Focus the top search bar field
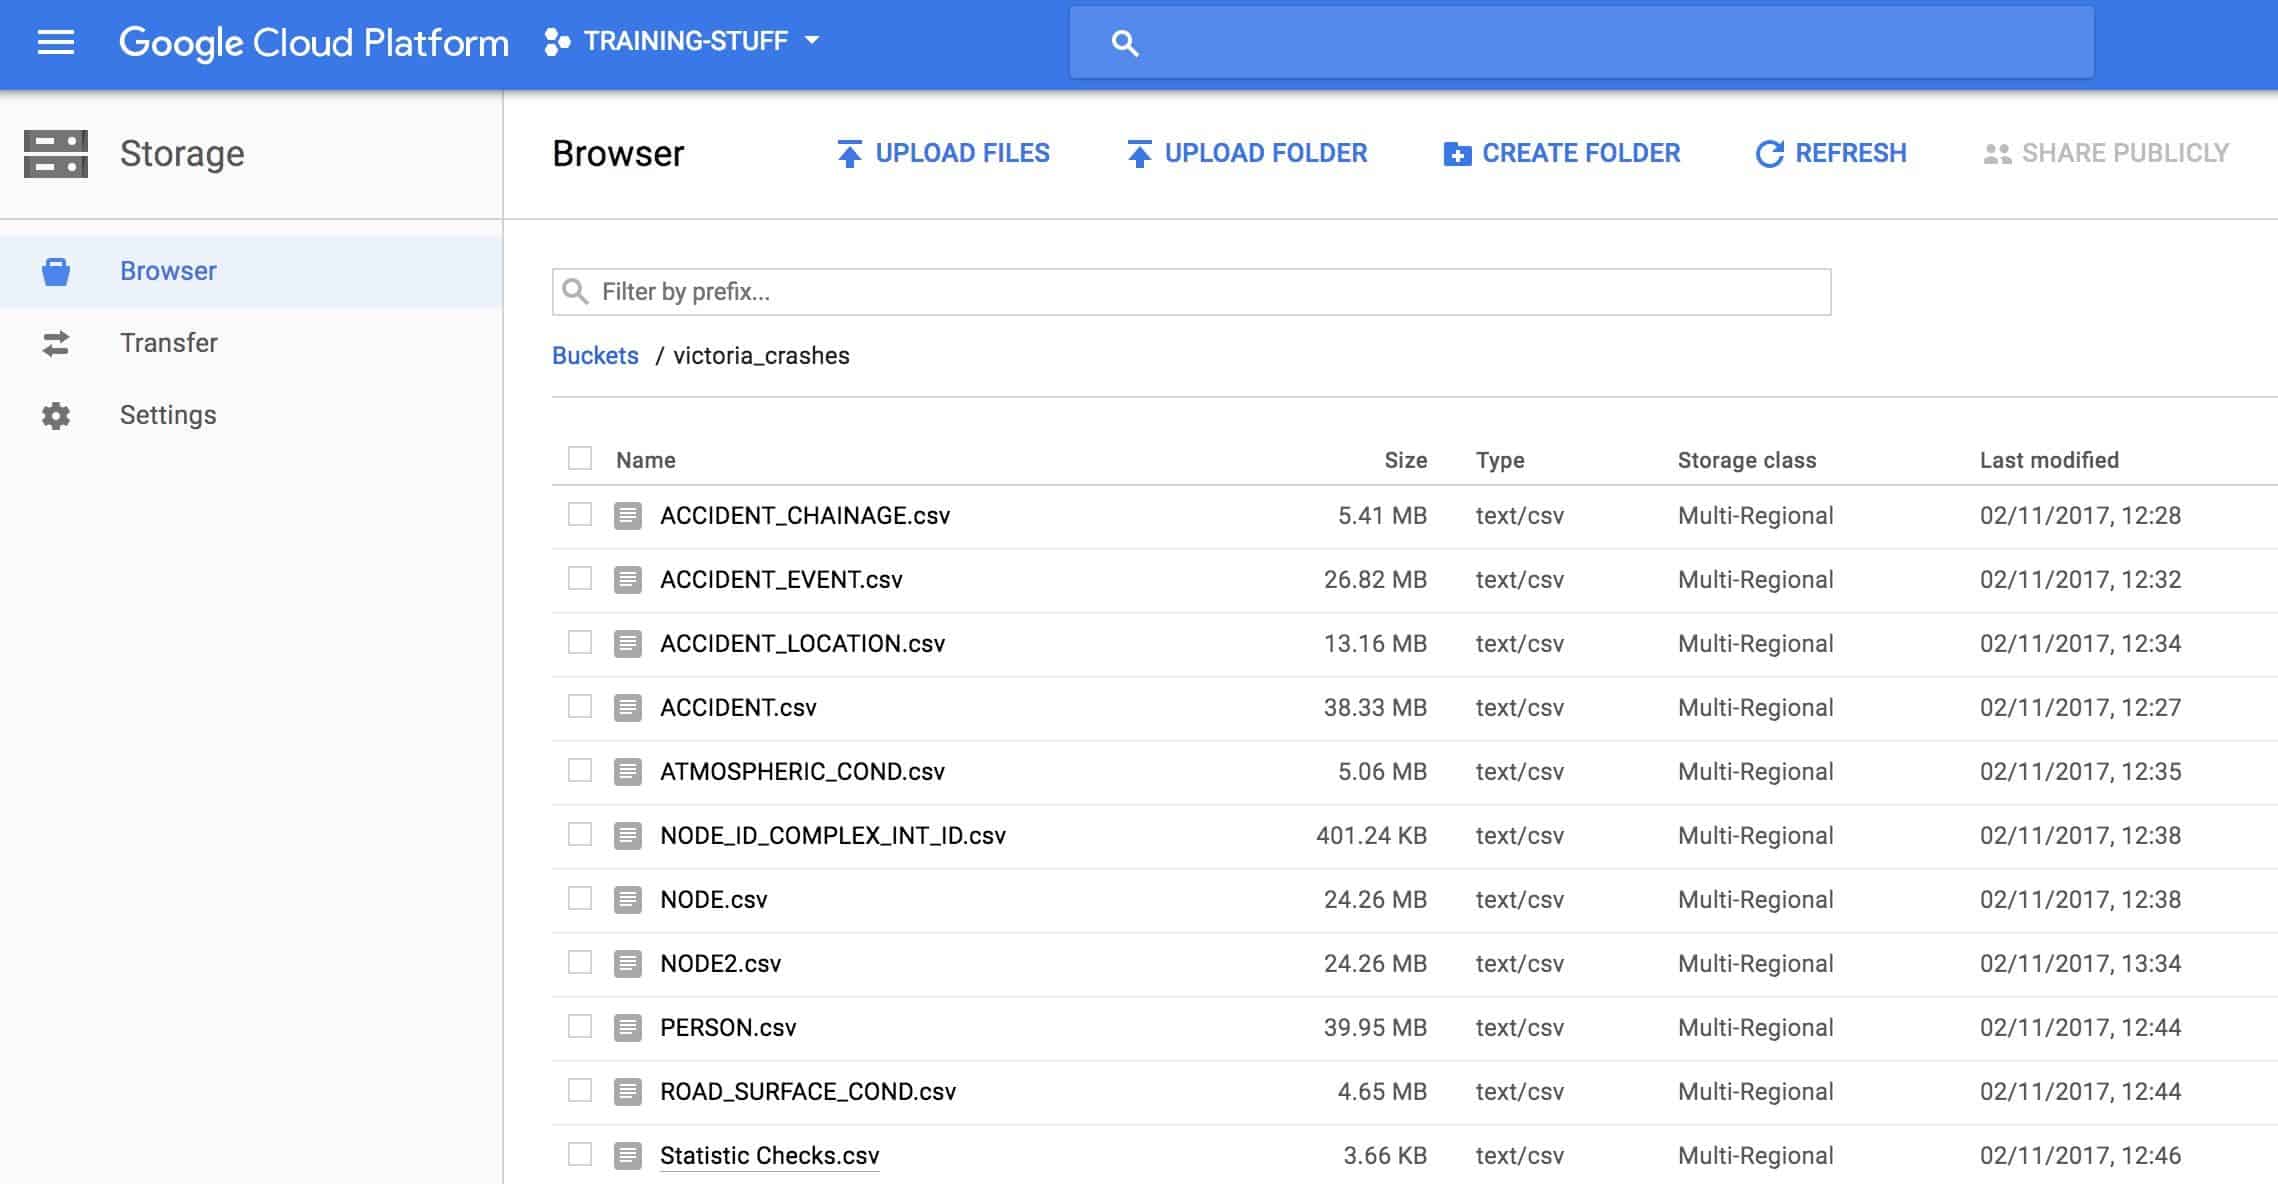This screenshot has height=1184, width=2278. click(x=1581, y=42)
